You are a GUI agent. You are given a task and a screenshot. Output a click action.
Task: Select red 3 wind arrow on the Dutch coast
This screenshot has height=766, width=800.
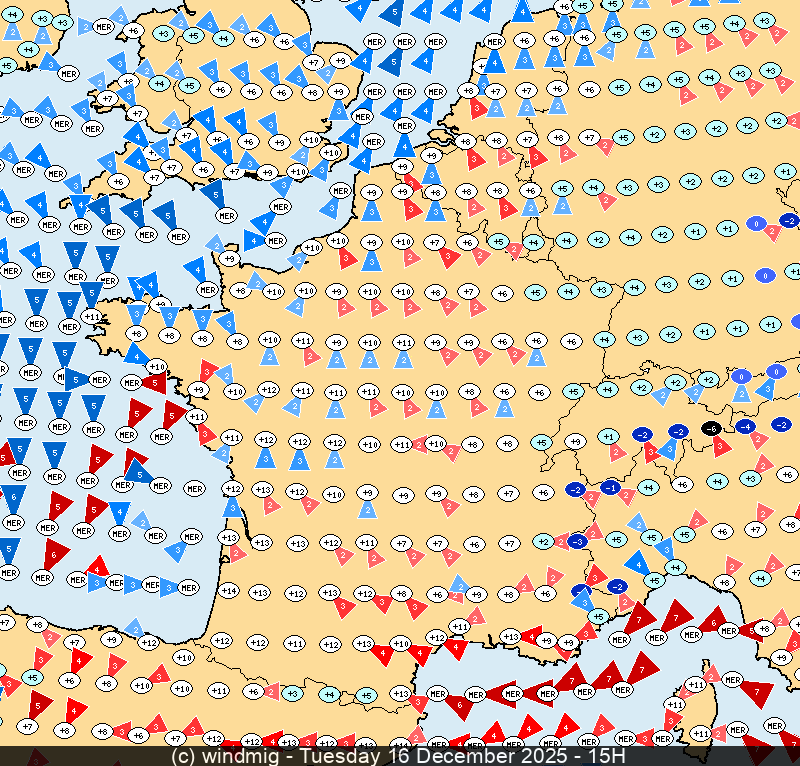point(478,107)
